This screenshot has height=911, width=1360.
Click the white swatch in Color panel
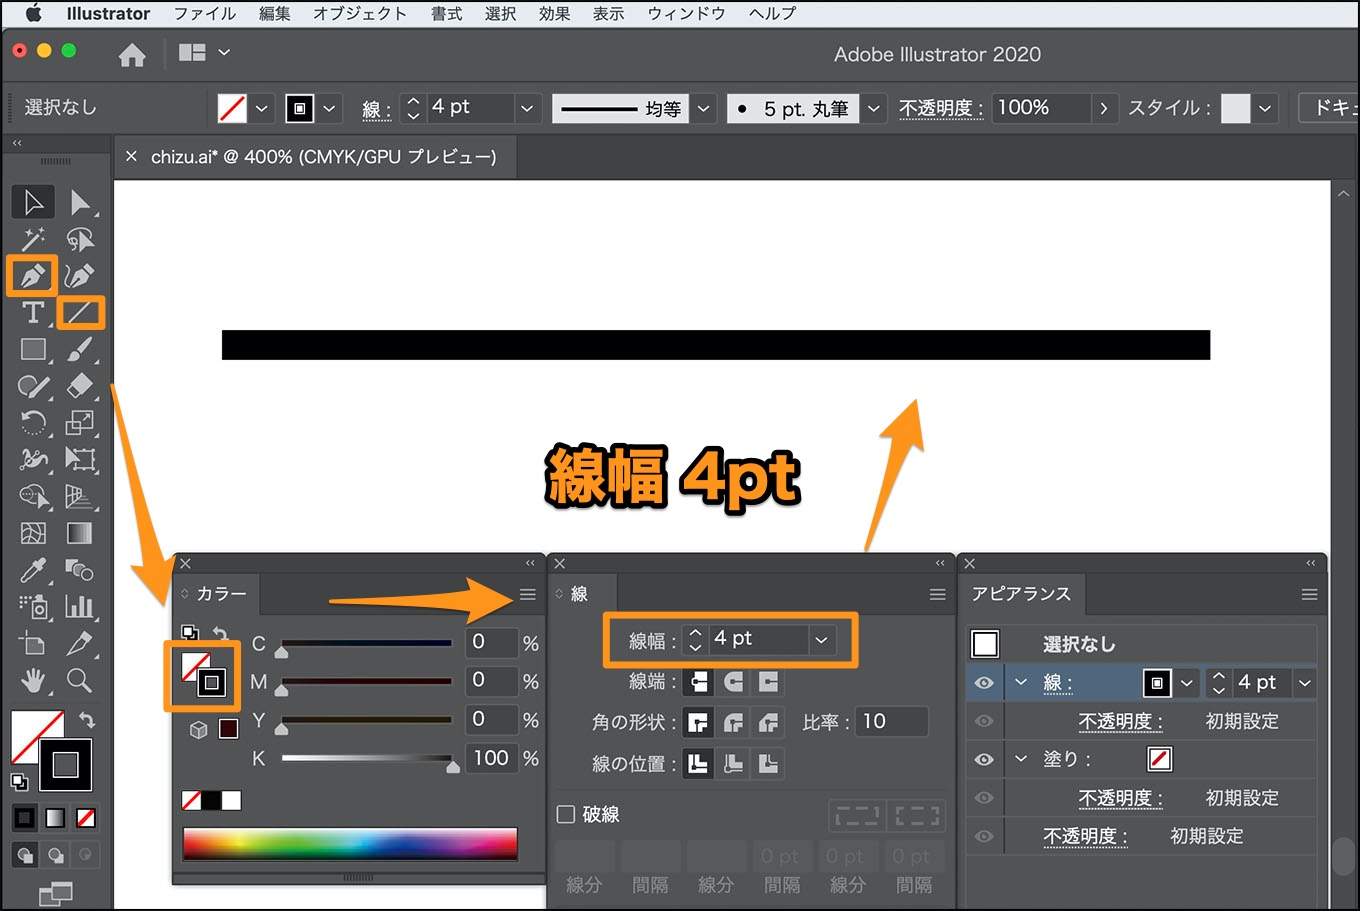pos(232,800)
